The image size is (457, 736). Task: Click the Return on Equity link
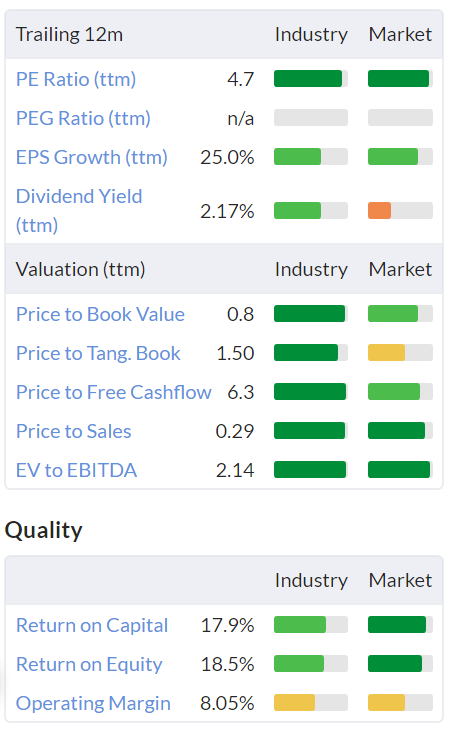tap(89, 664)
